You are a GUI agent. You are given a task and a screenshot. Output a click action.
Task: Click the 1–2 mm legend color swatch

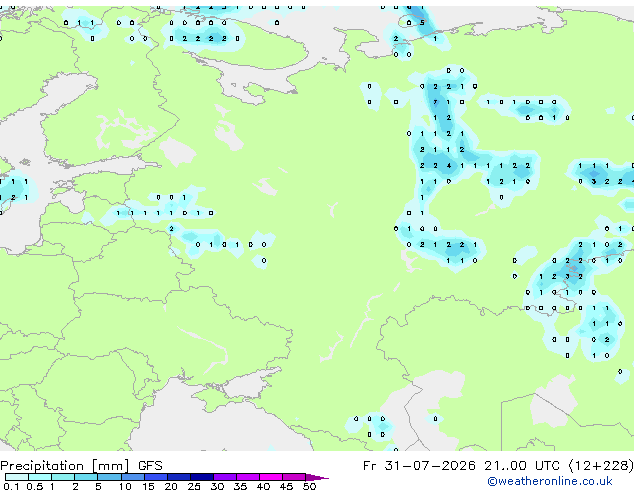(63, 477)
